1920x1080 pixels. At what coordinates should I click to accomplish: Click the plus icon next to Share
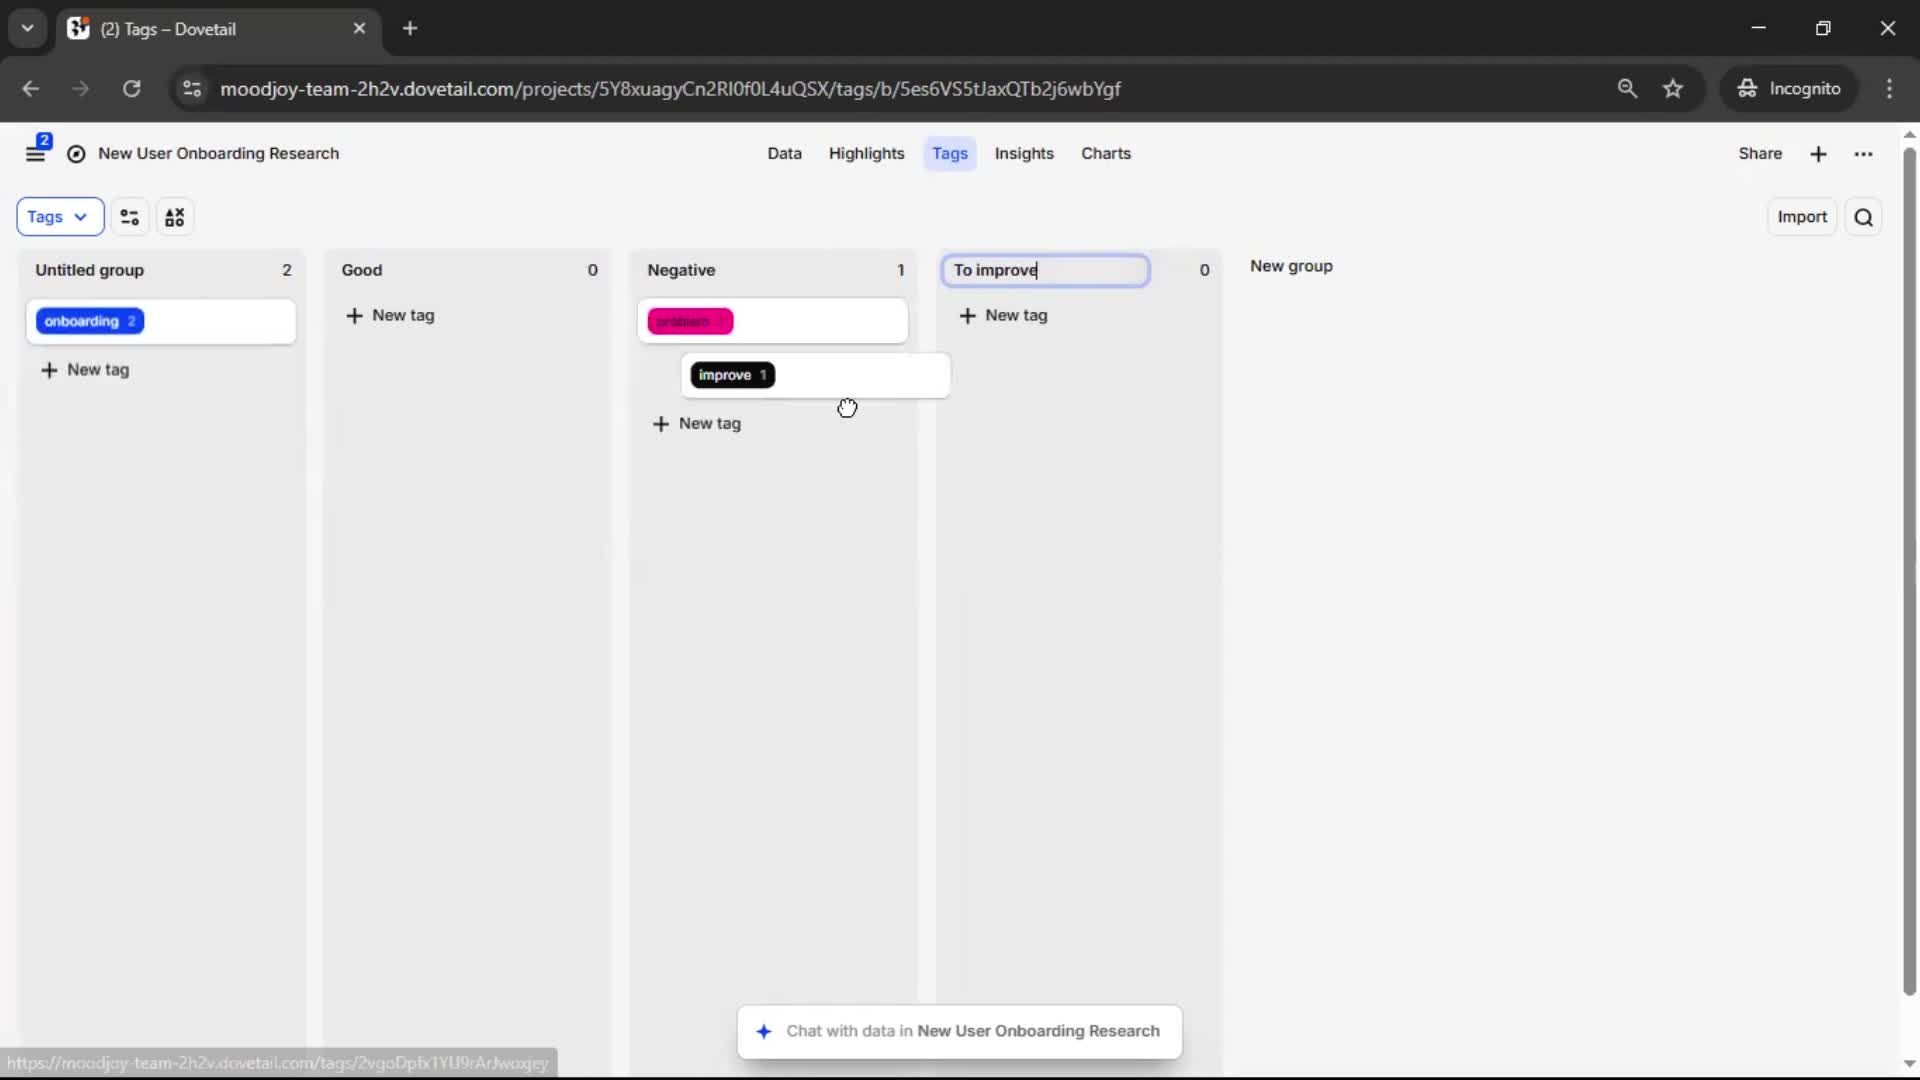point(1818,154)
